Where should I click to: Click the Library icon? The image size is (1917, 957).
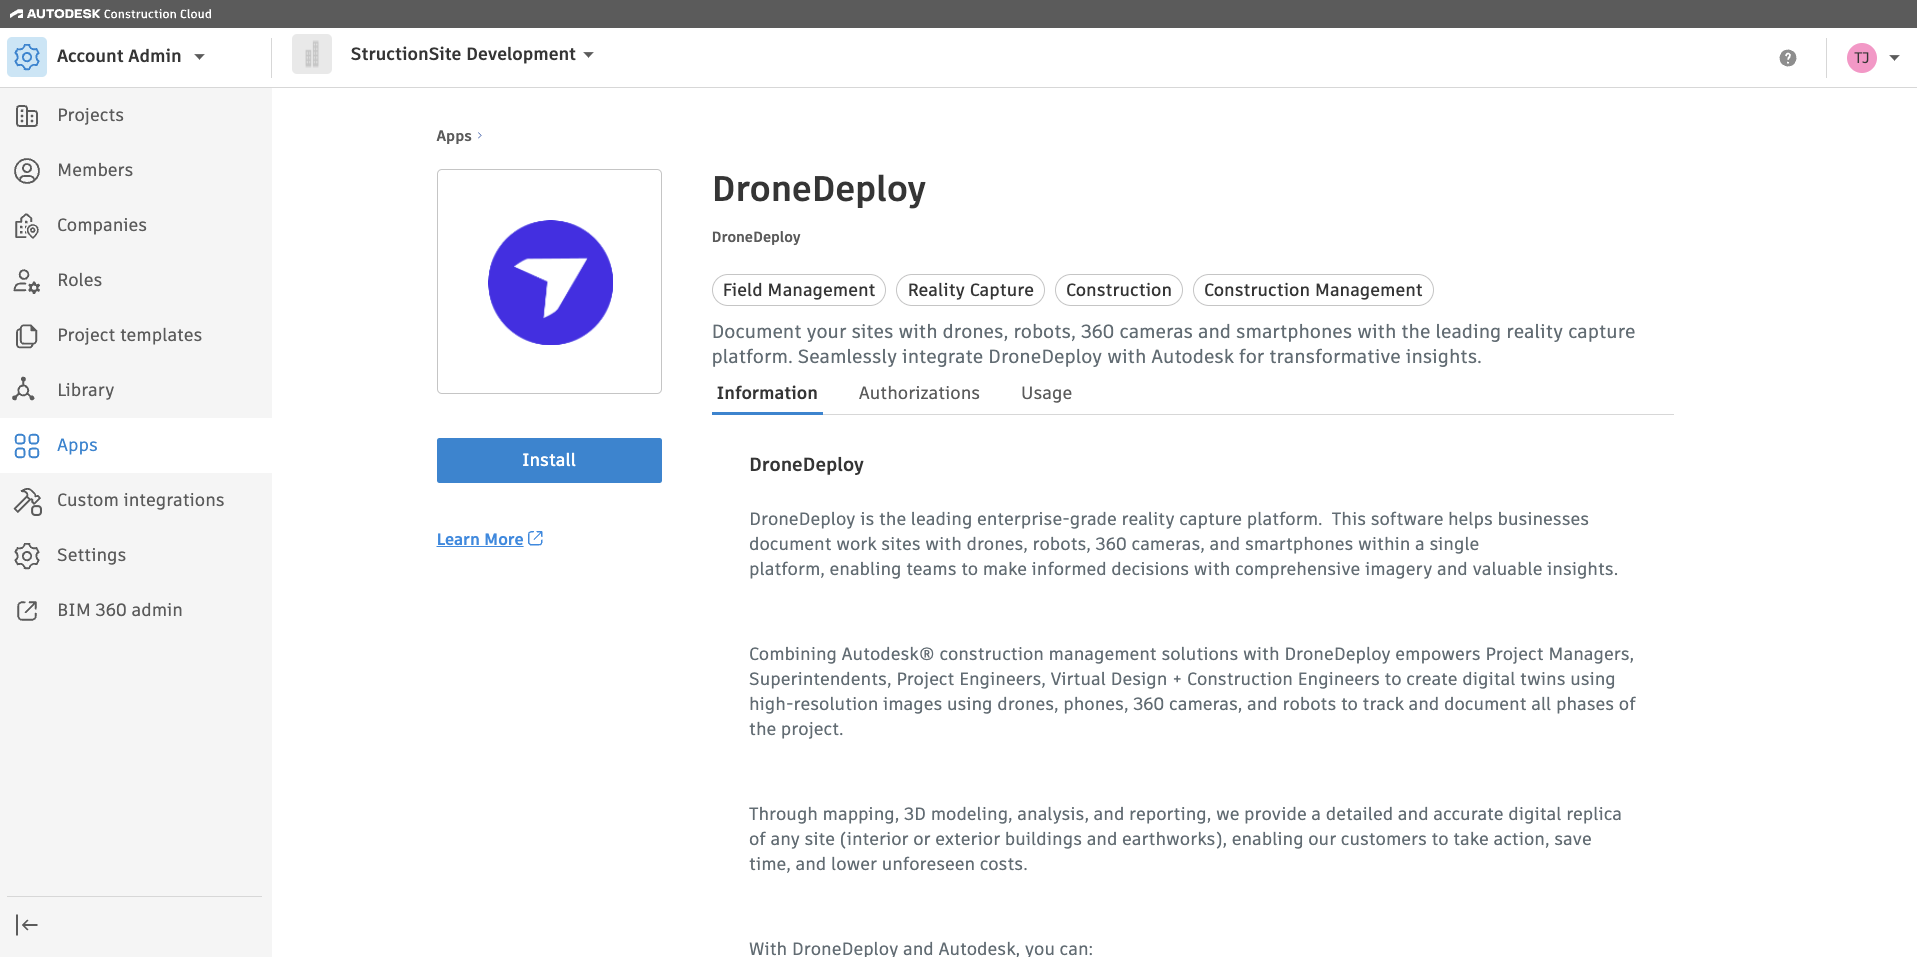click(x=25, y=390)
